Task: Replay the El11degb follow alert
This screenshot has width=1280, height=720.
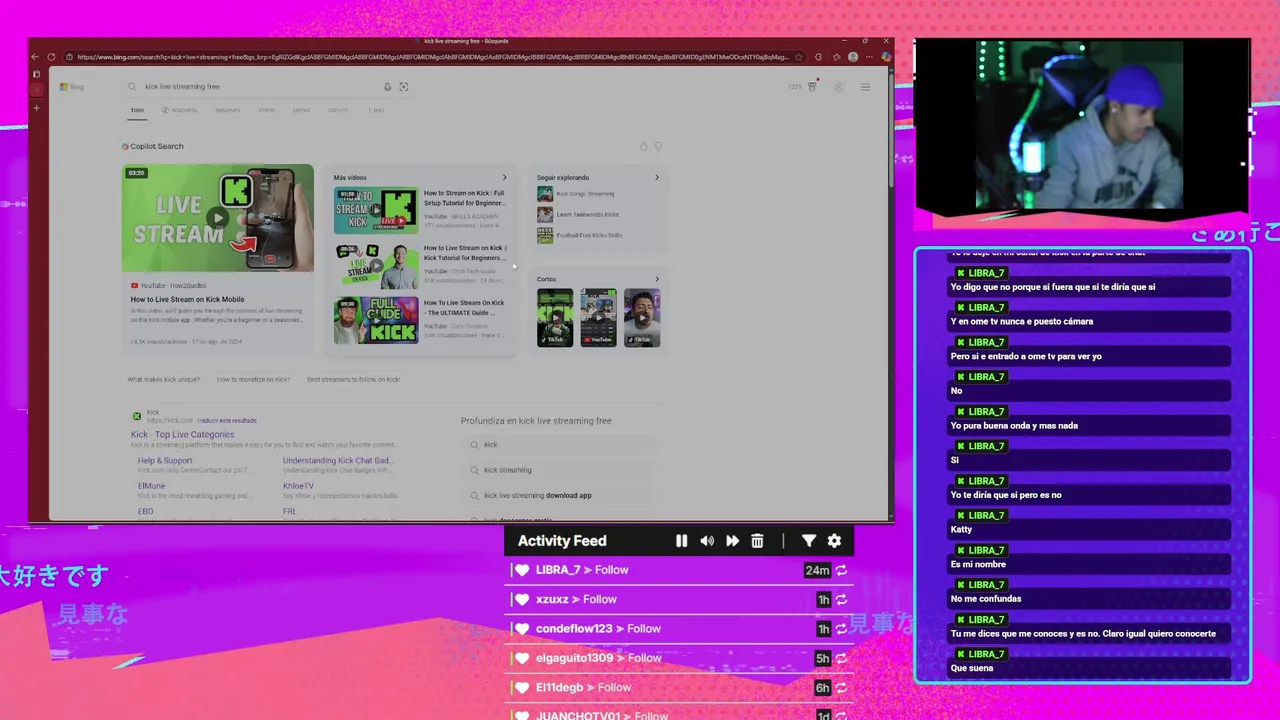Action: pos(841,688)
